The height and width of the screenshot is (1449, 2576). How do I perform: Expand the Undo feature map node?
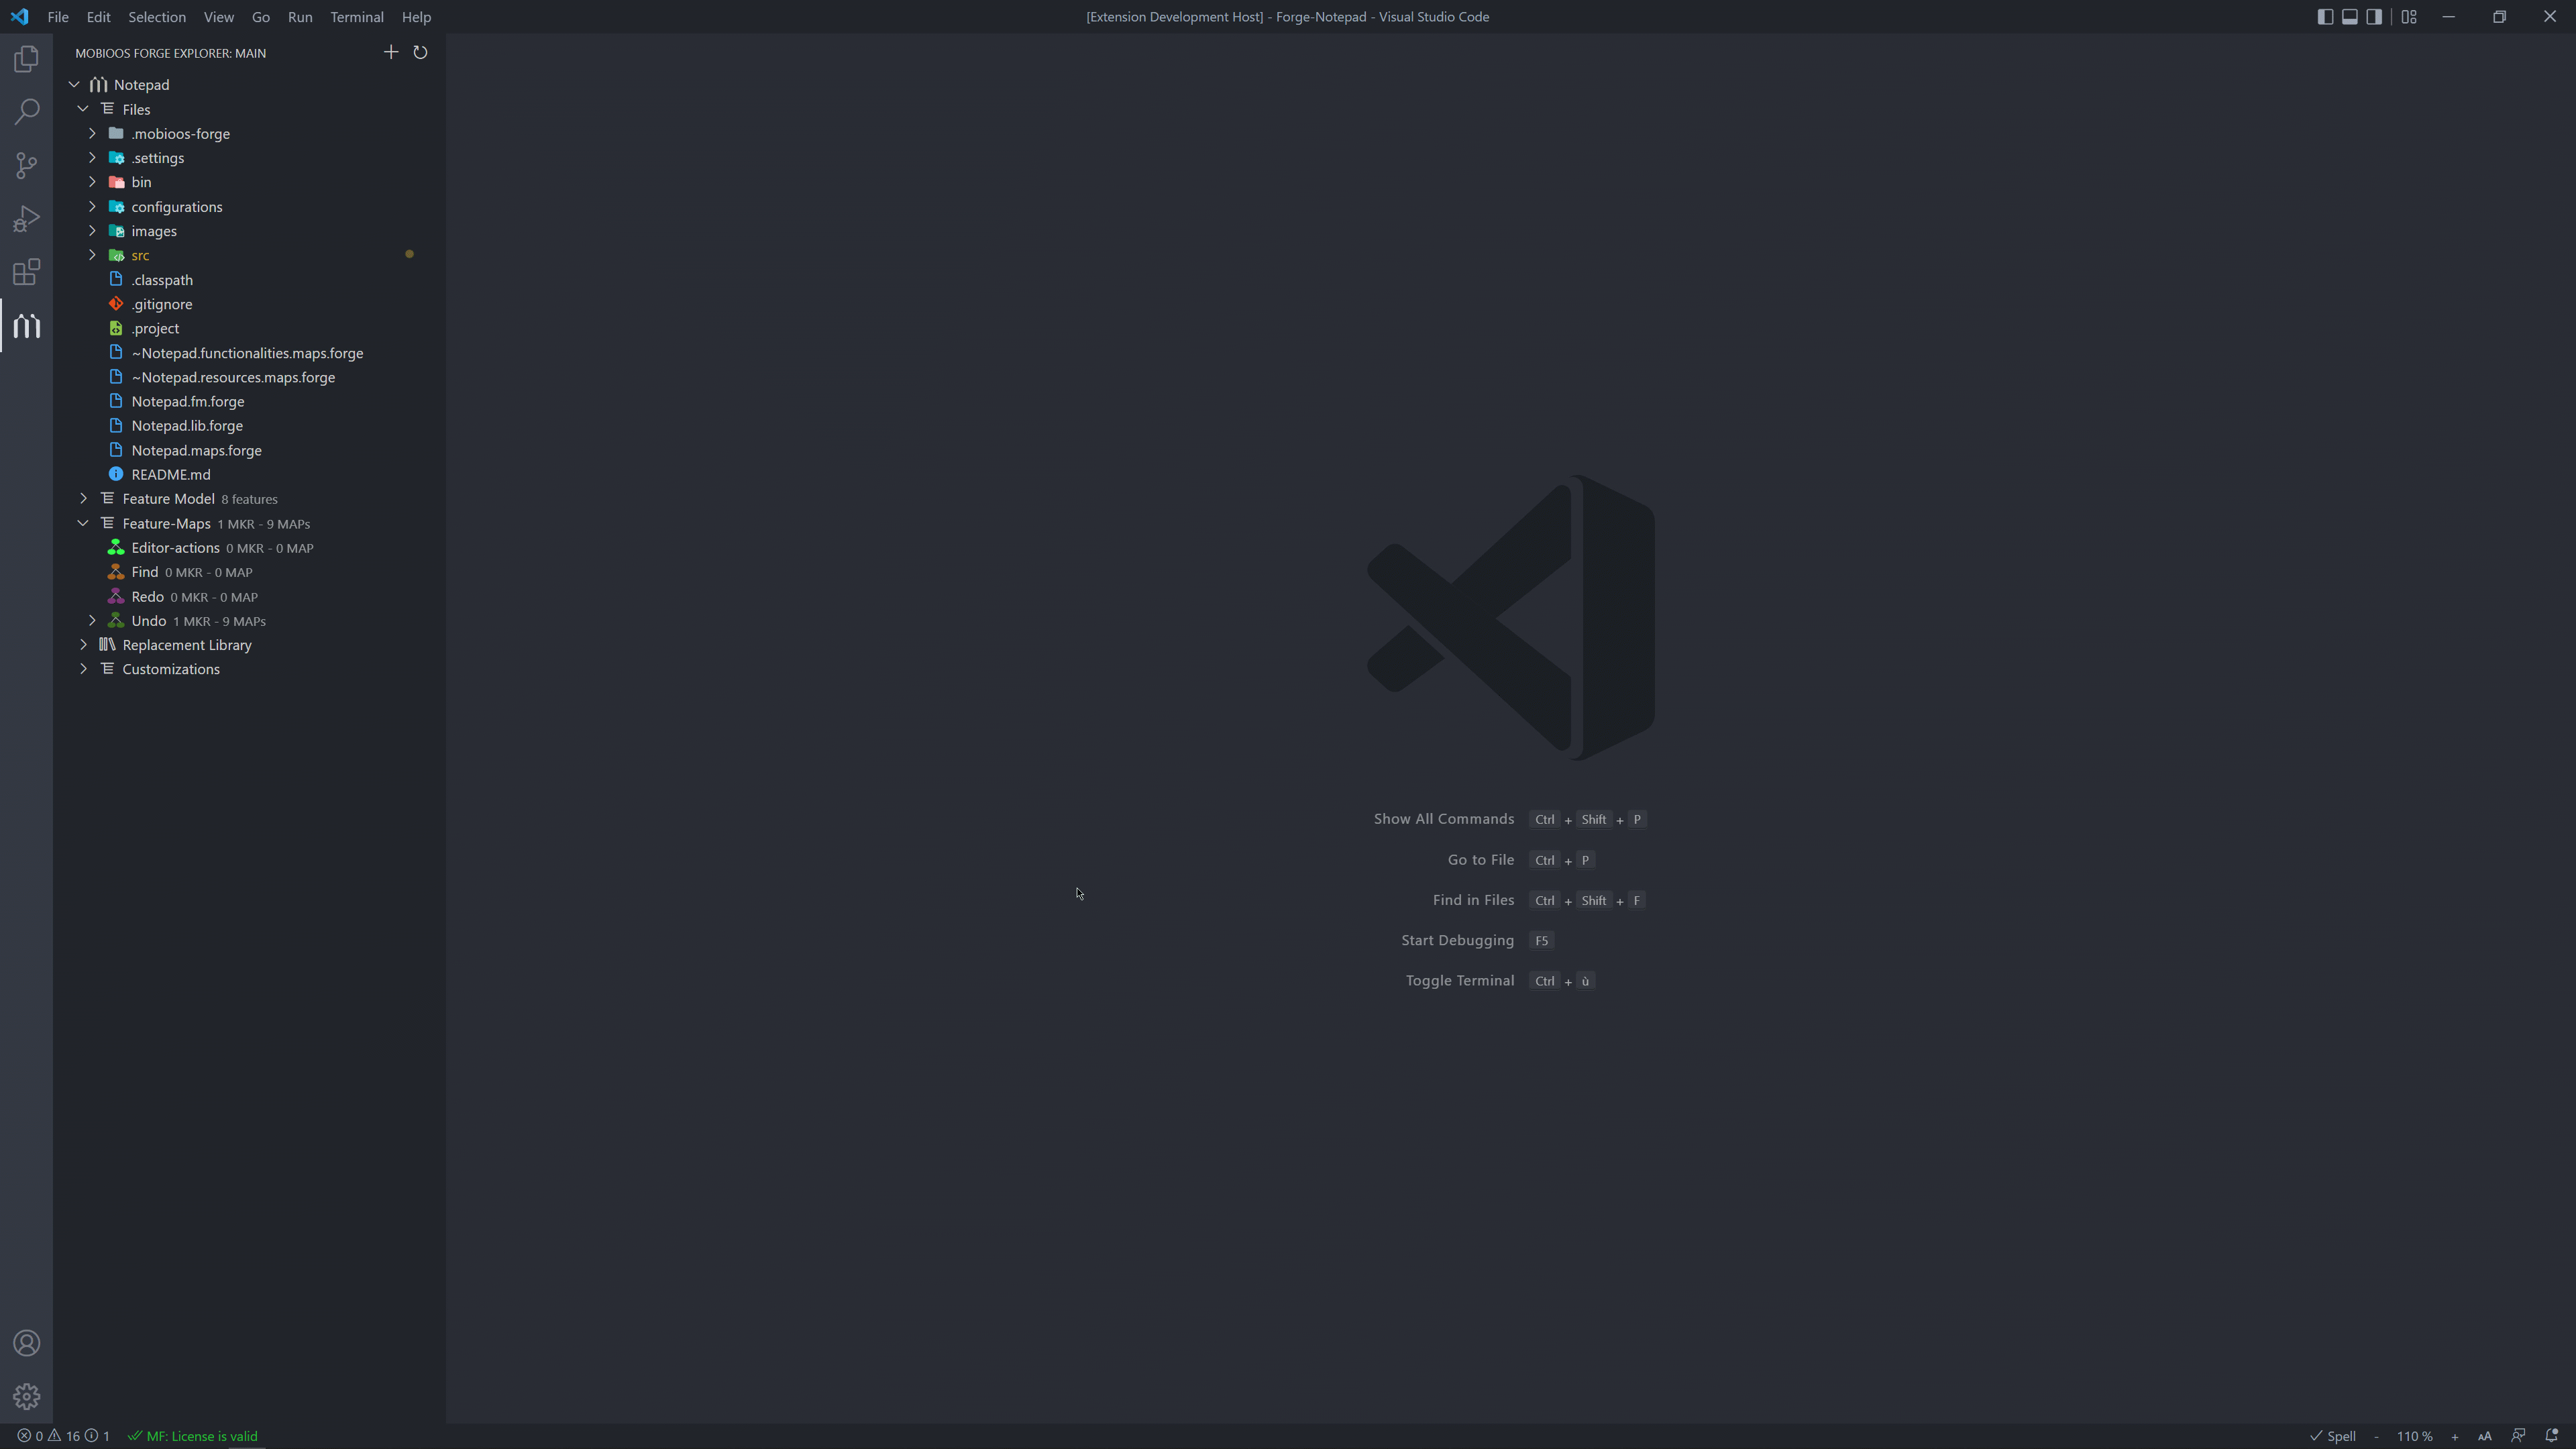tap(93, 621)
